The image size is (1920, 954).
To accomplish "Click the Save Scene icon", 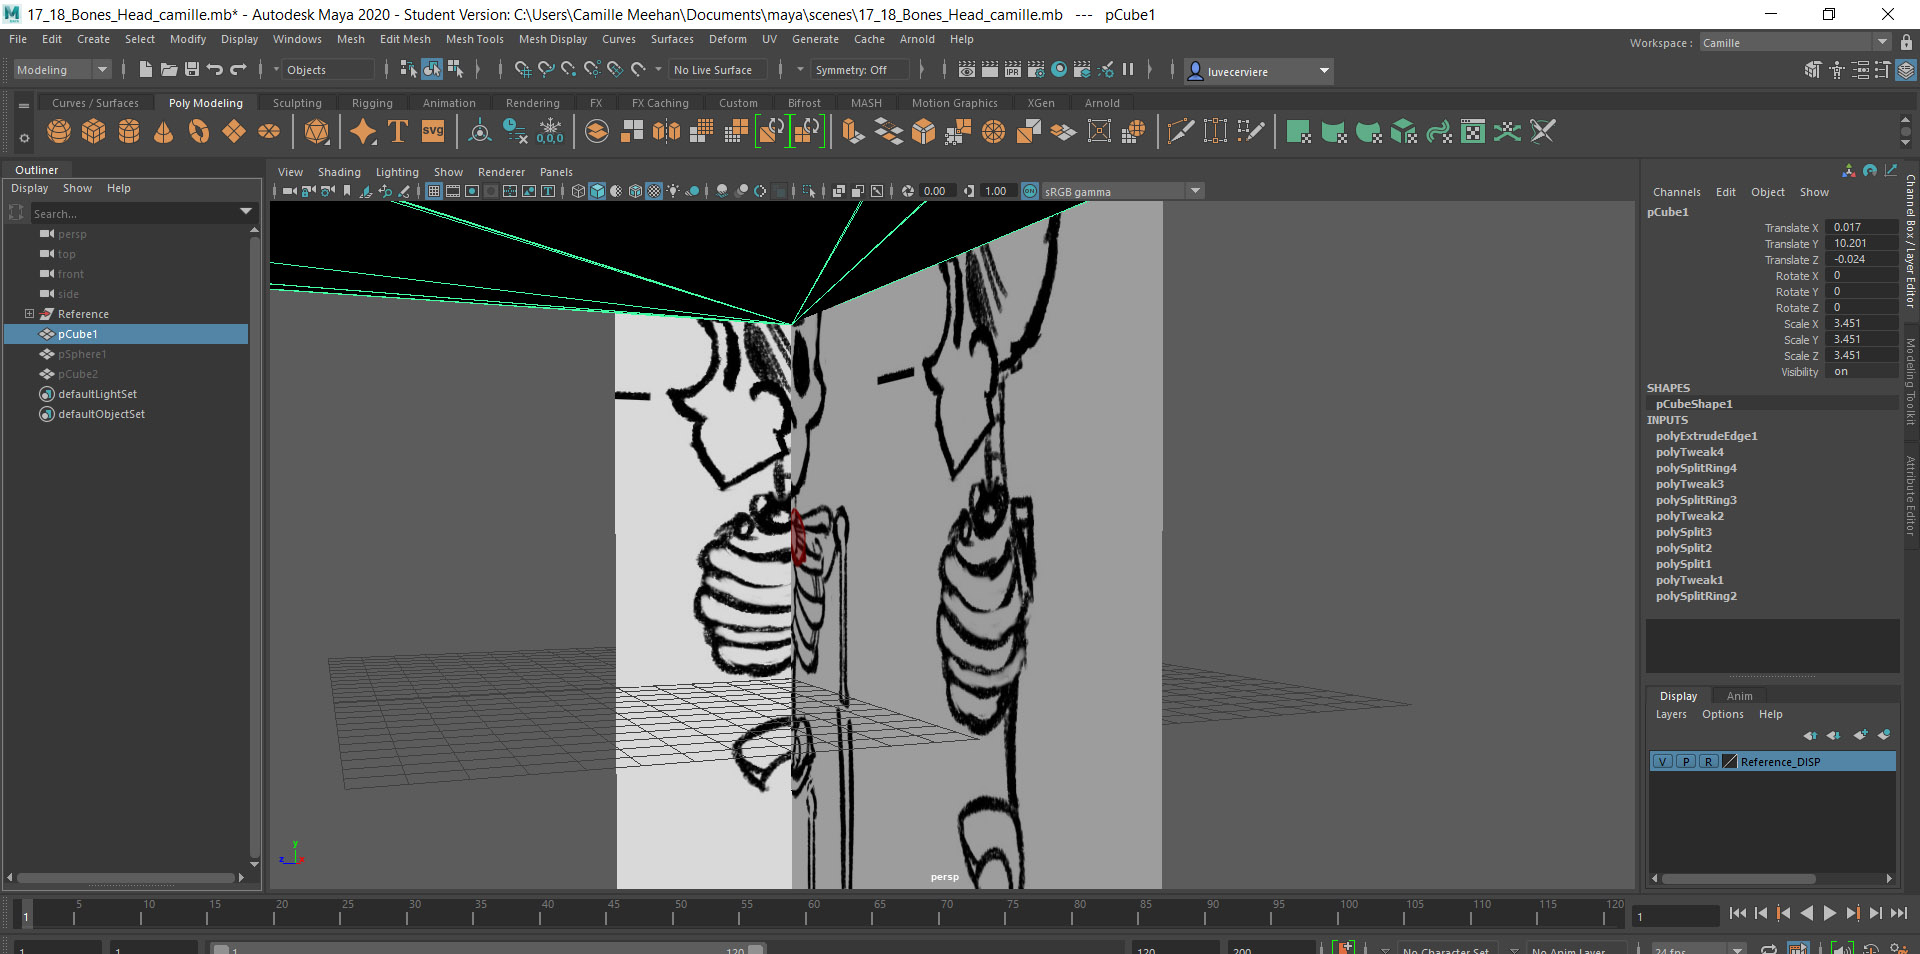I will pyautogui.click(x=192, y=69).
